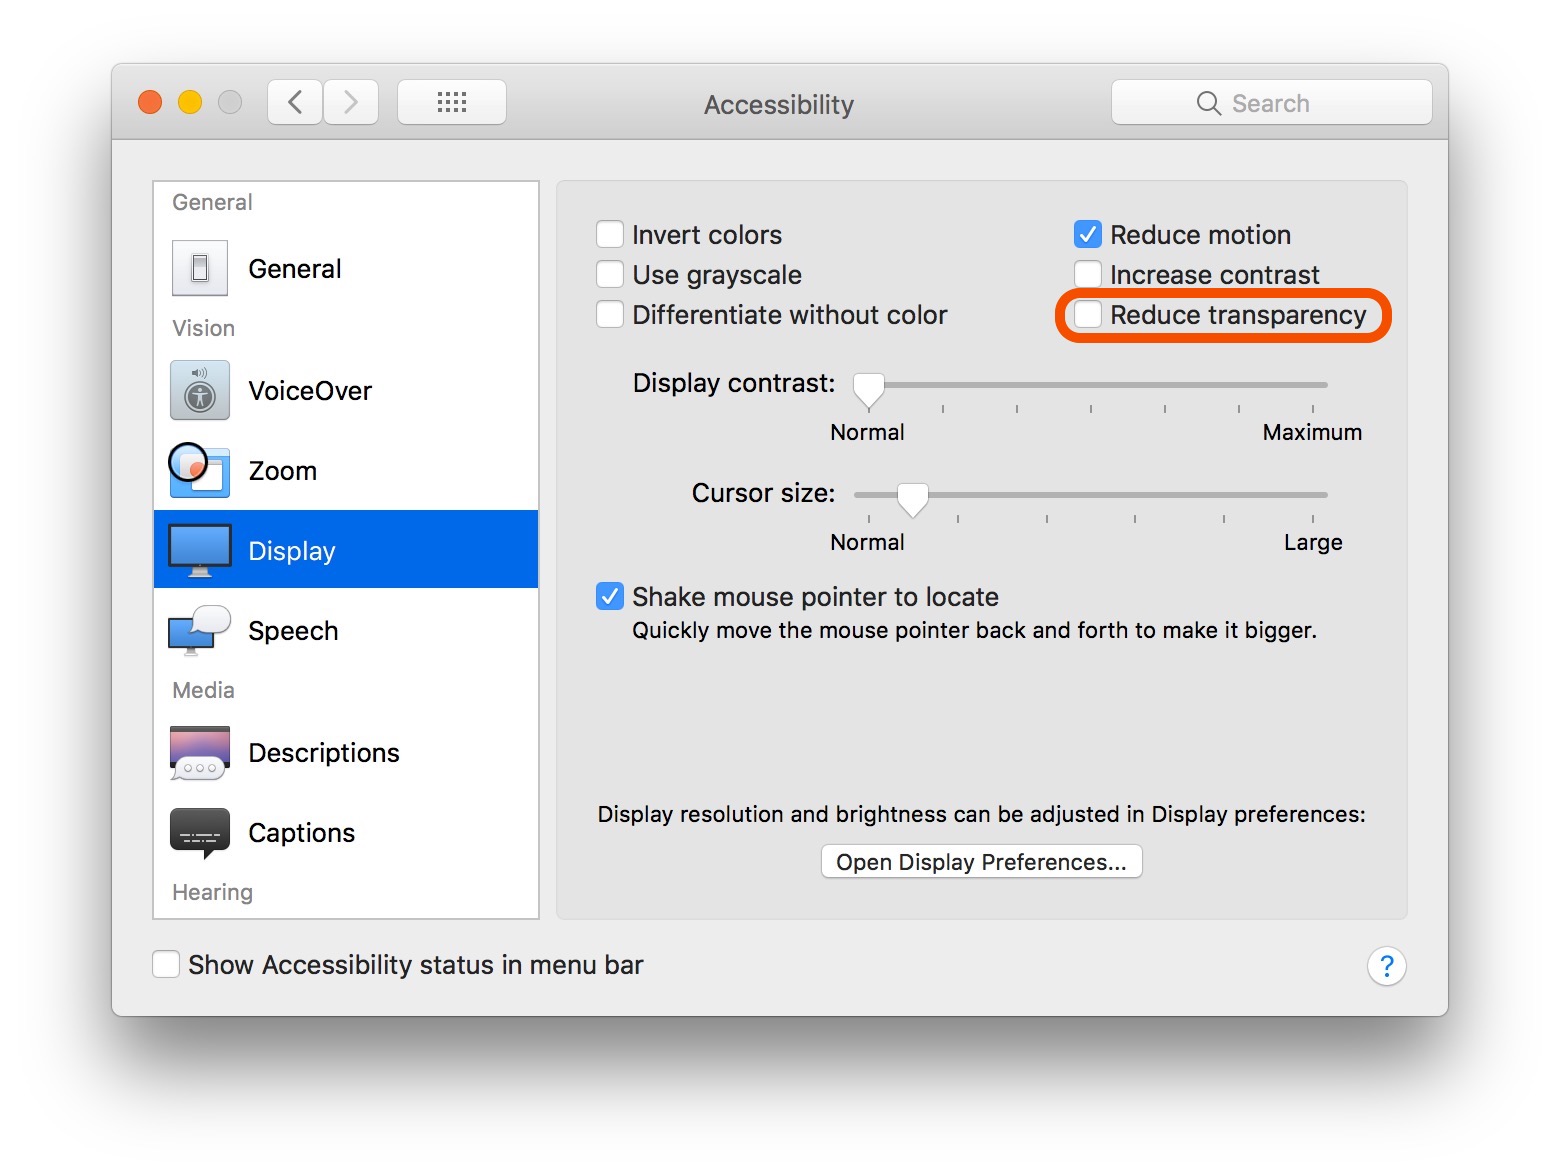This screenshot has width=1560, height=1176.
Task: Enable the Invert colors checkbox
Action: [x=610, y=235]
